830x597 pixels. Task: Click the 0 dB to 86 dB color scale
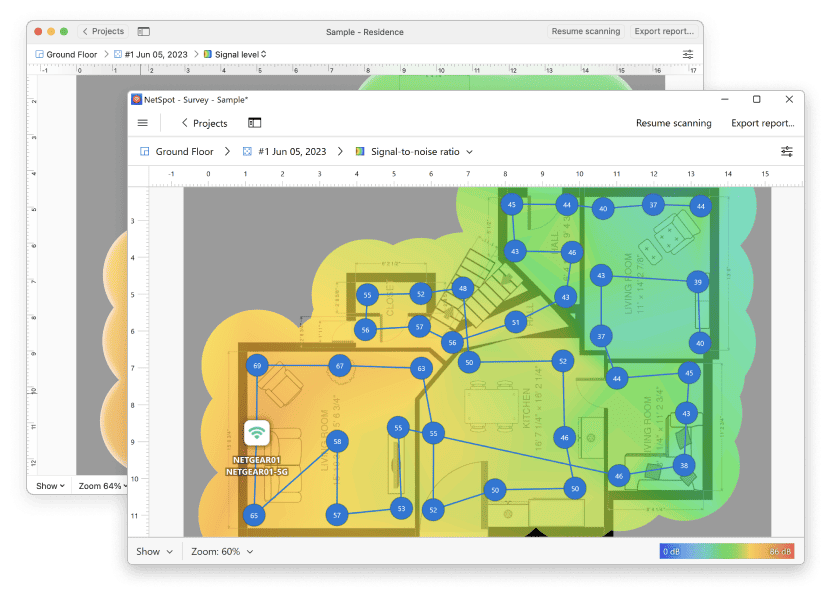point(727,551)
